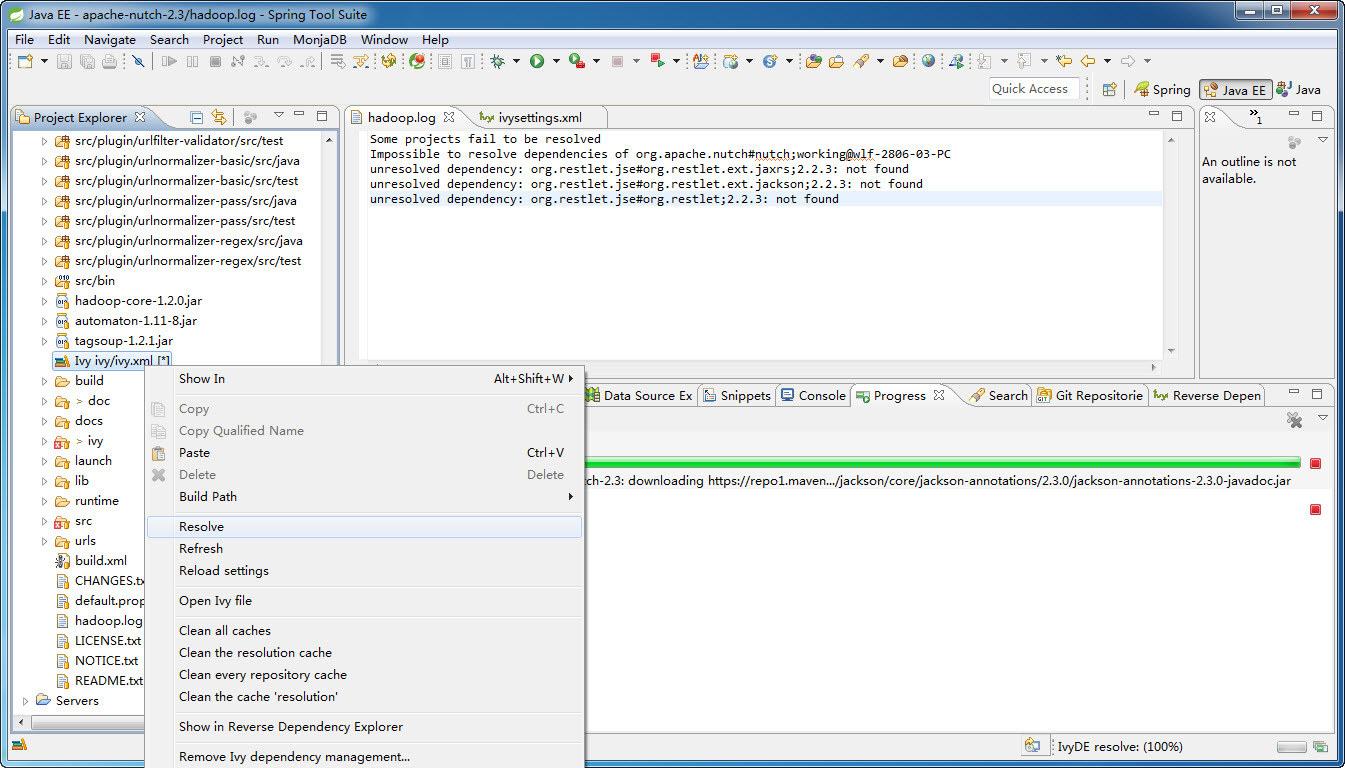
Task: Collapse all in Project Explorer
Action: [196, 117]
